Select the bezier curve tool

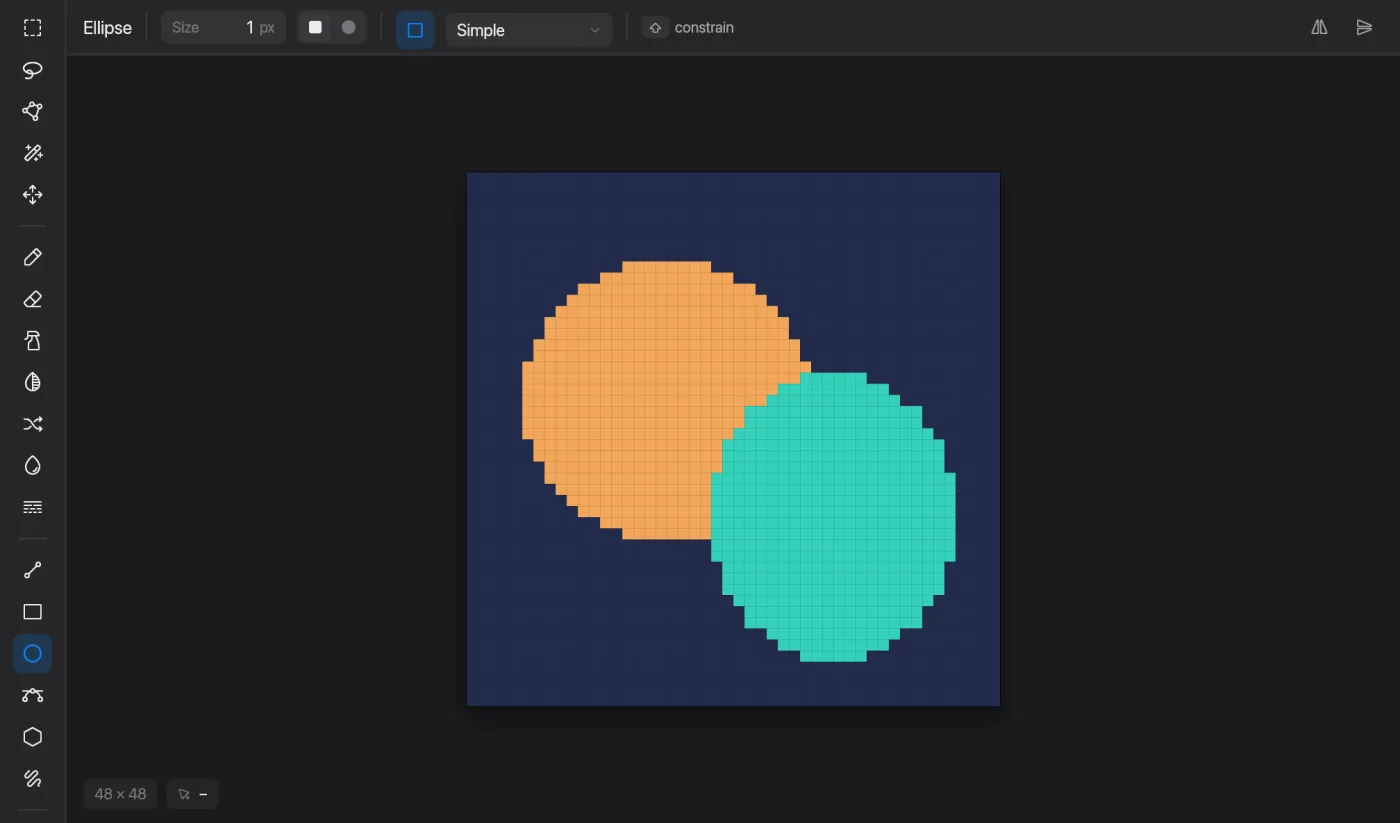(x=33, y=695)
